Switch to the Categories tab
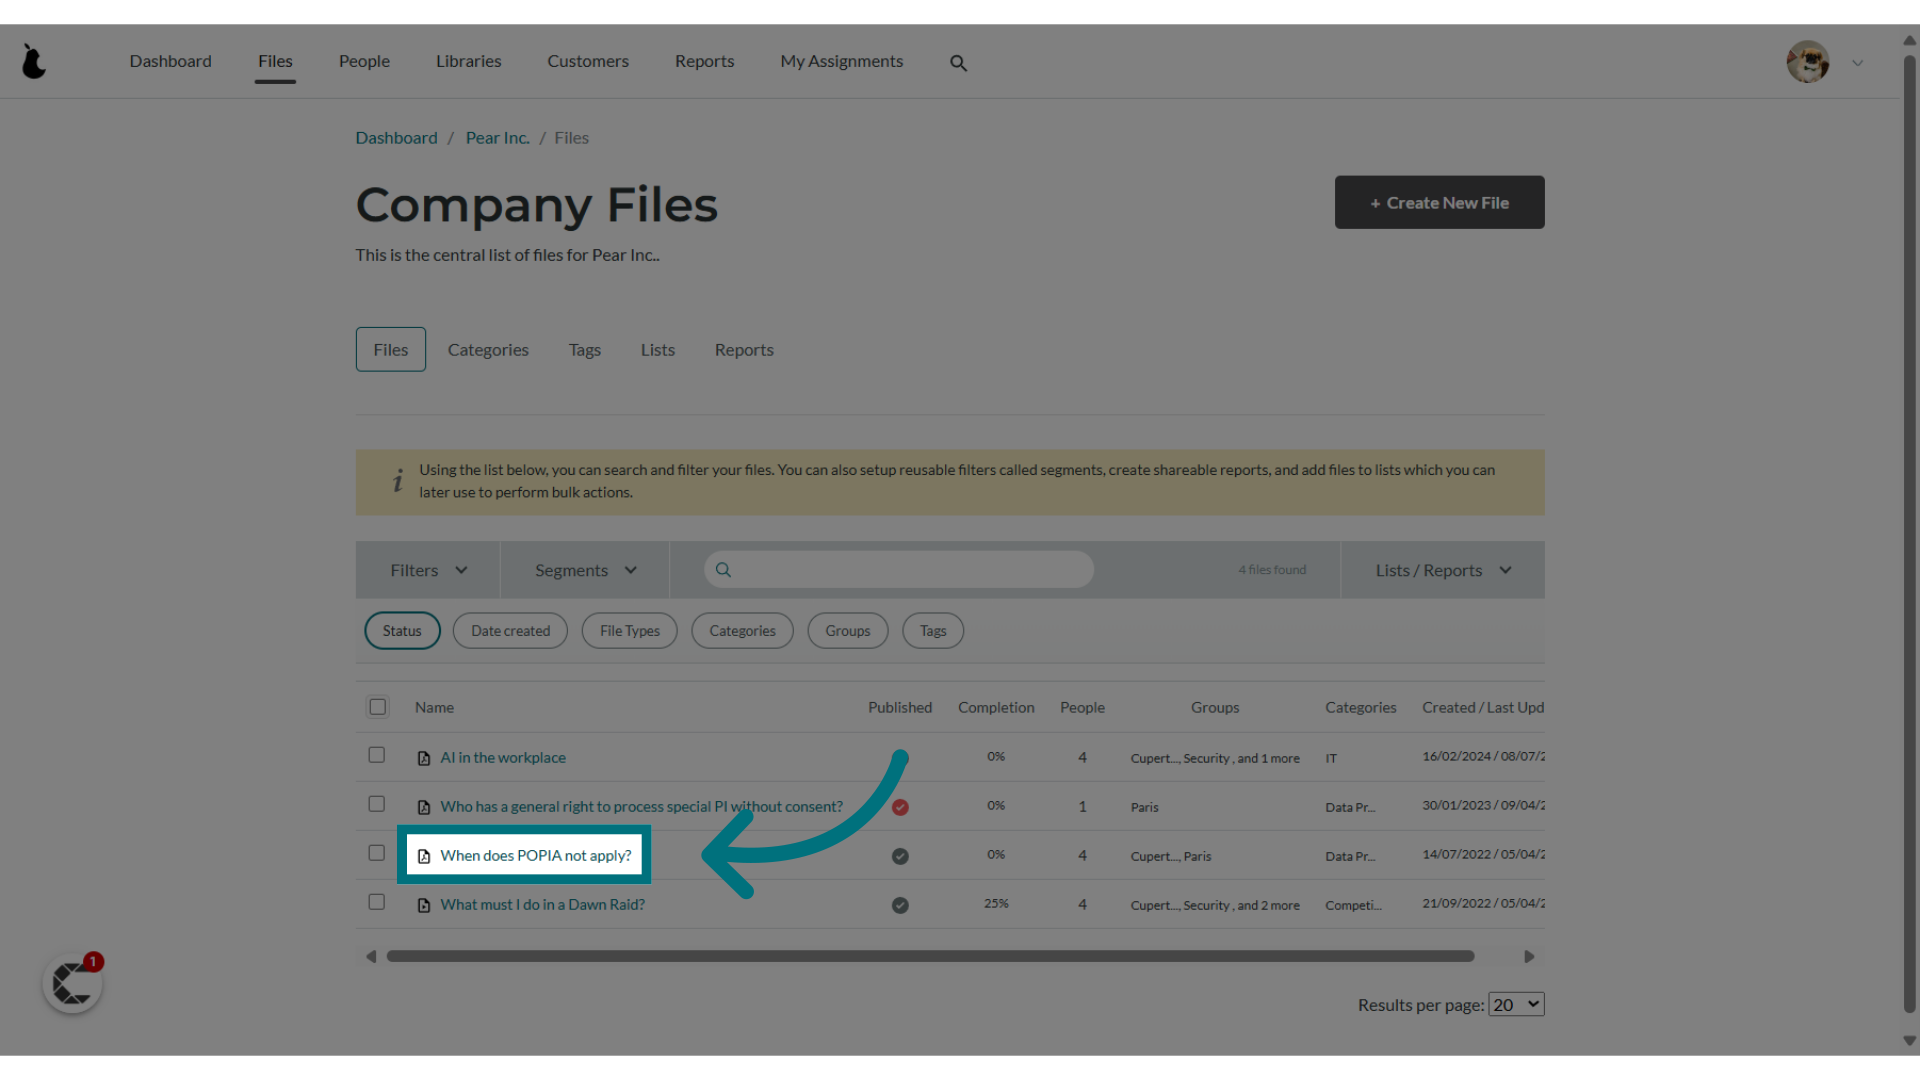The height and width of the screenshot is (1080, 1920). [x=488, y=349]
